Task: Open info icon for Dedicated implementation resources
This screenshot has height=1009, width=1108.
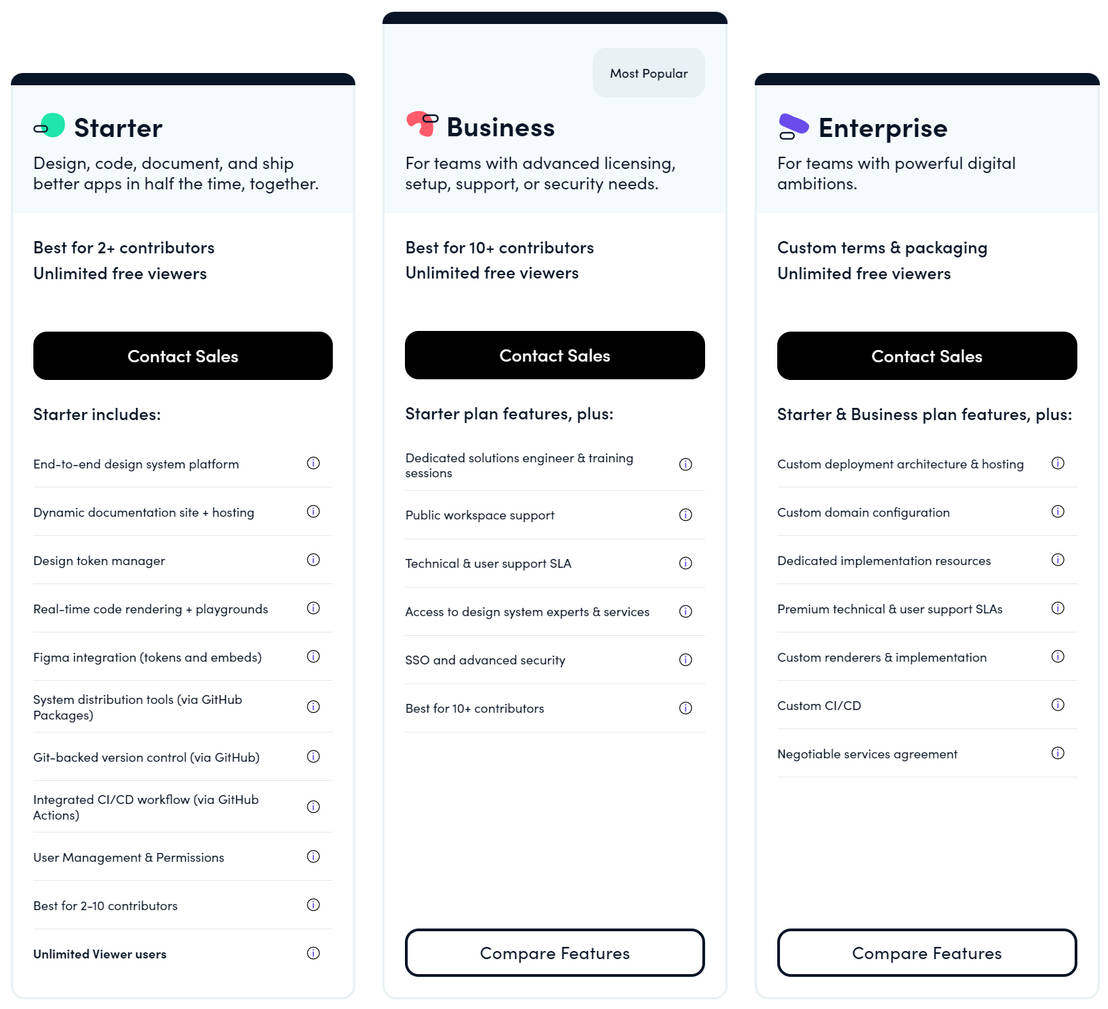Action: (1057, 559)
